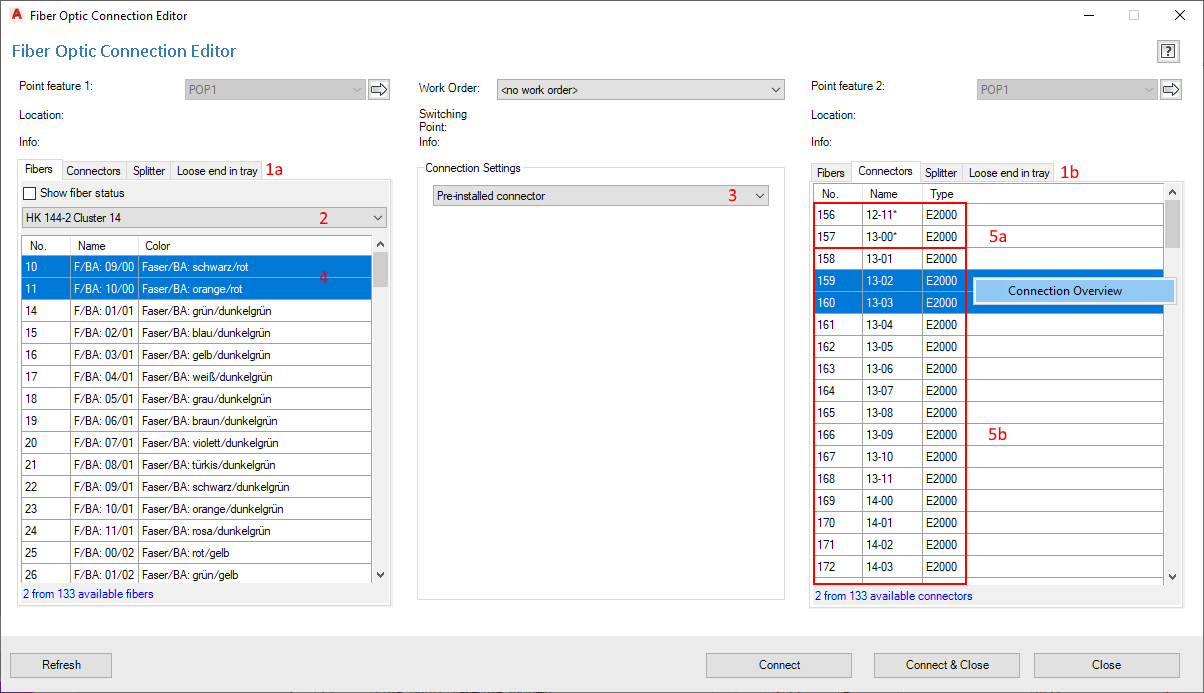The image size is (1204, 693).
Task: Open the help question mark icon
Action: [1167, 51]
